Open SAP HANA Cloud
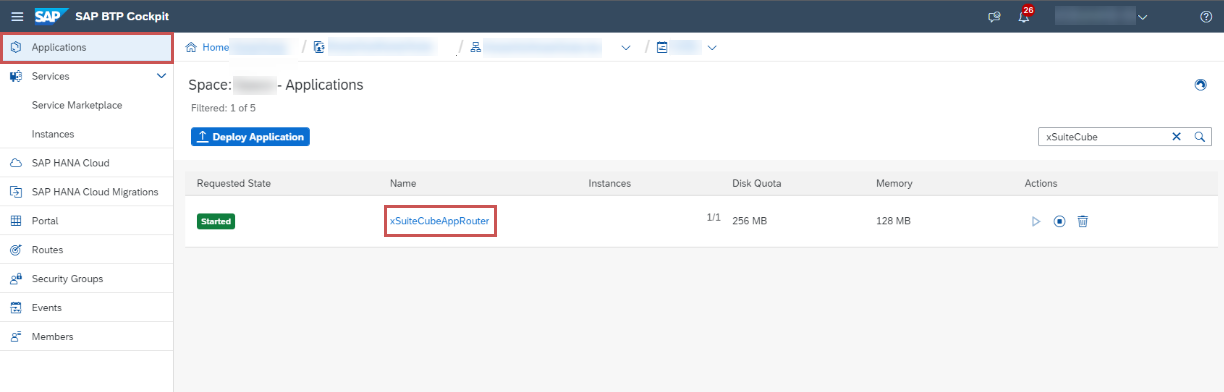This screenshot has height=392, width=1224. [x=70, y=163]
